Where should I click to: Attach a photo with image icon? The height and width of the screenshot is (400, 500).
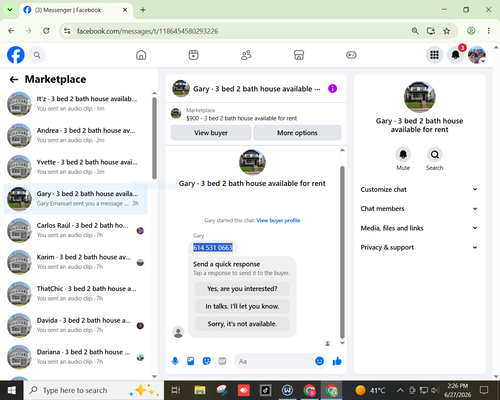coord(191,361)
